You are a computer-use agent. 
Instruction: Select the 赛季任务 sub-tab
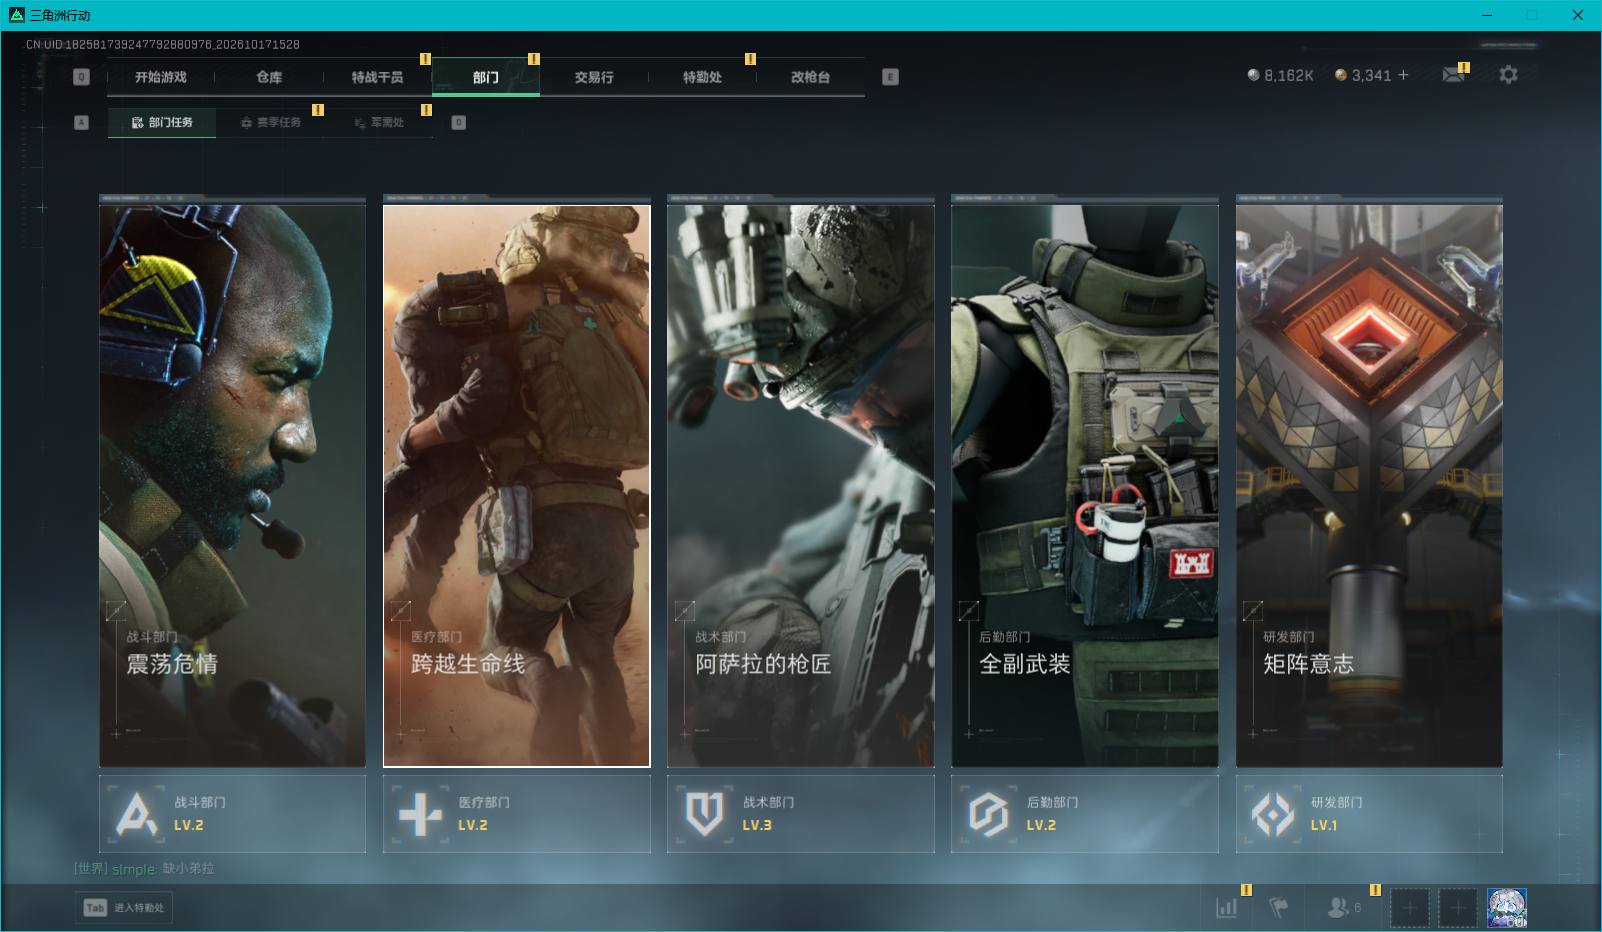270,122
